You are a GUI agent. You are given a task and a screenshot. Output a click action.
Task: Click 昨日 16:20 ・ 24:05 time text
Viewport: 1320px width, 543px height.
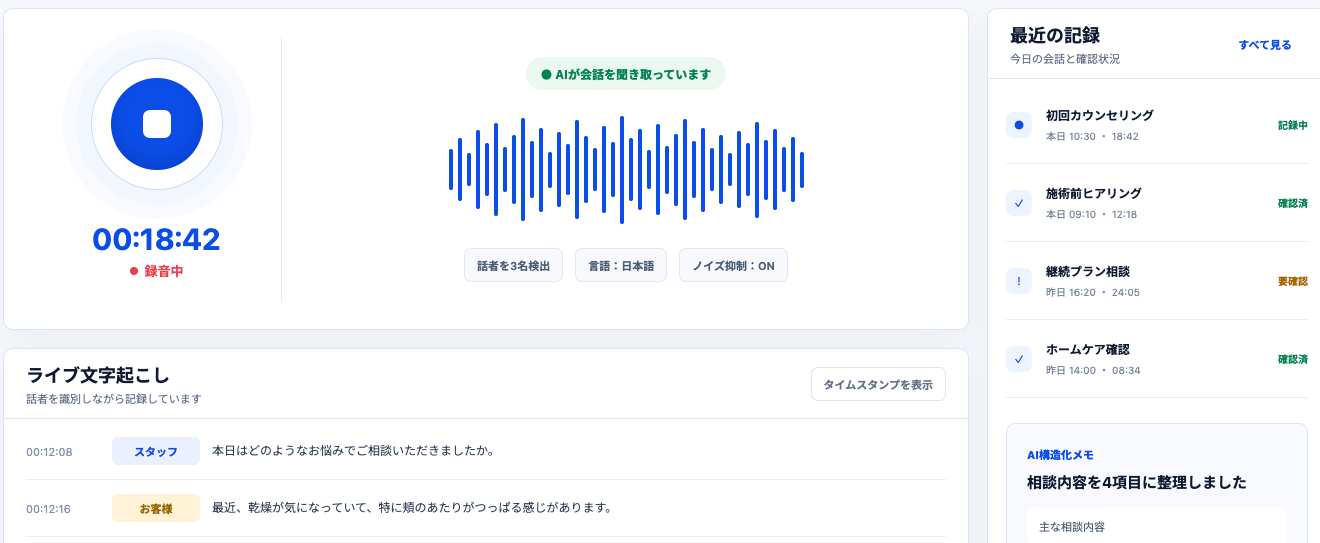[x=1093, y=292]
